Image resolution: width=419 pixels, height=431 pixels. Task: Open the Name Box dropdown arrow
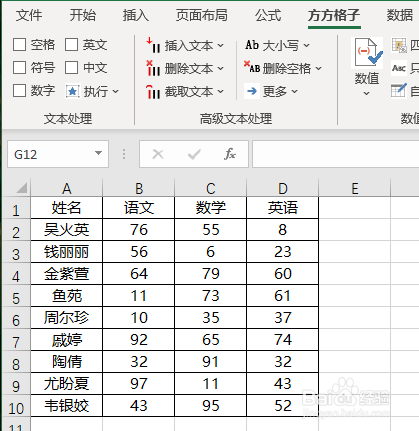click(x=98, y=153)
